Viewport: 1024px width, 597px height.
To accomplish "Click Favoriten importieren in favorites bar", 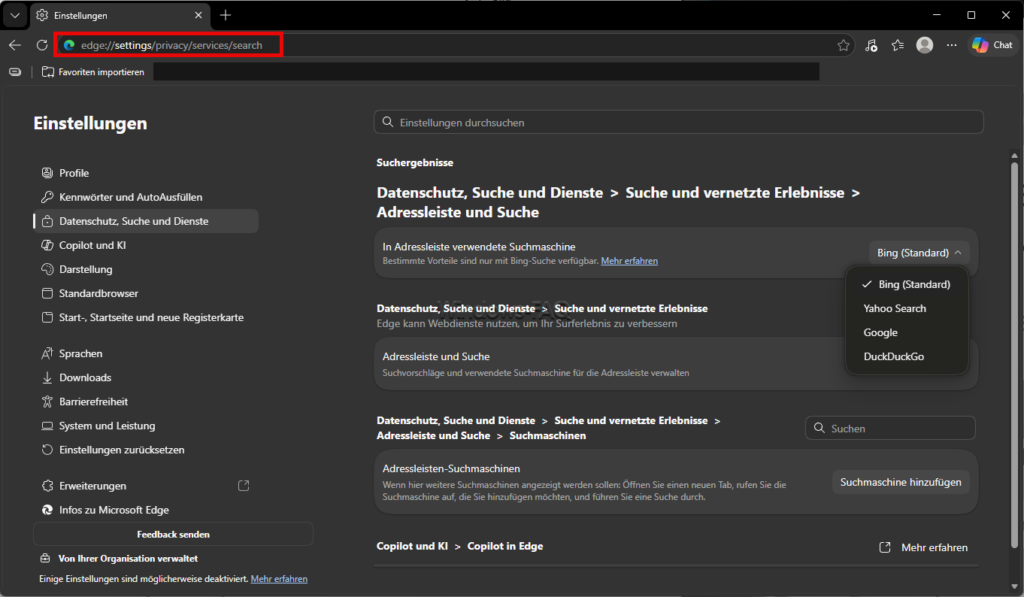I will pos(93,72).
